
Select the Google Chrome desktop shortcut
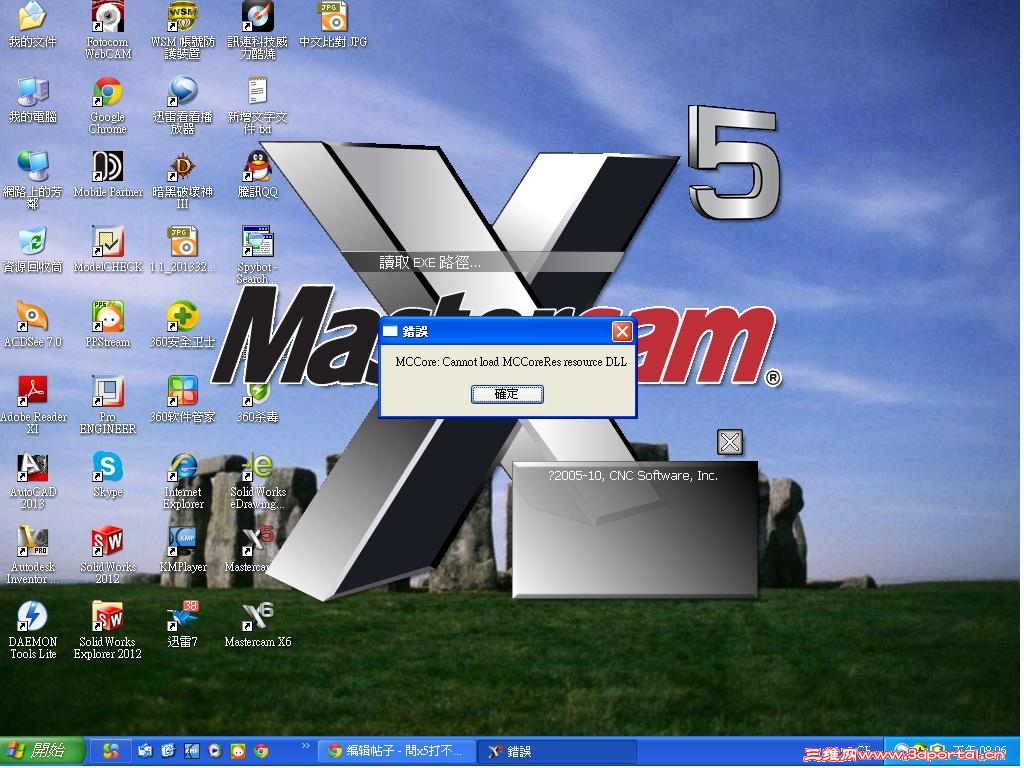[x=108, y=106]
